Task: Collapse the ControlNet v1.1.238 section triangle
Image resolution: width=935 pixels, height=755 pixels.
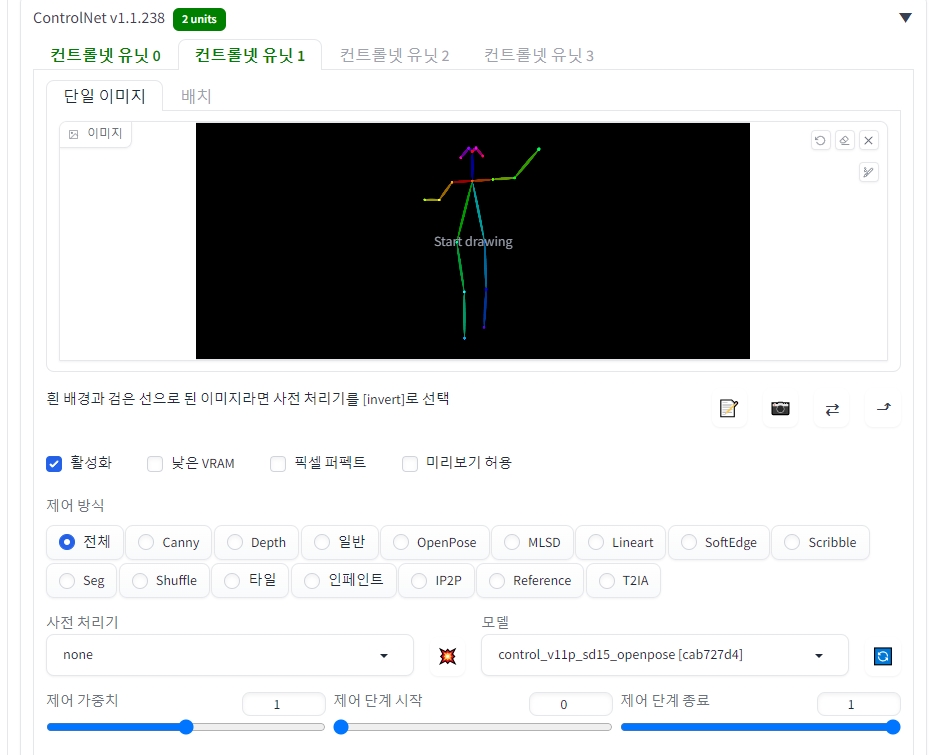Action: 905,18
